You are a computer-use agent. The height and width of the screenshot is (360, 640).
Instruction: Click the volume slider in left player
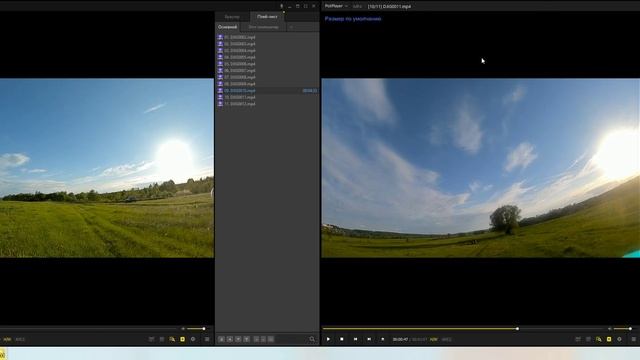196,329
